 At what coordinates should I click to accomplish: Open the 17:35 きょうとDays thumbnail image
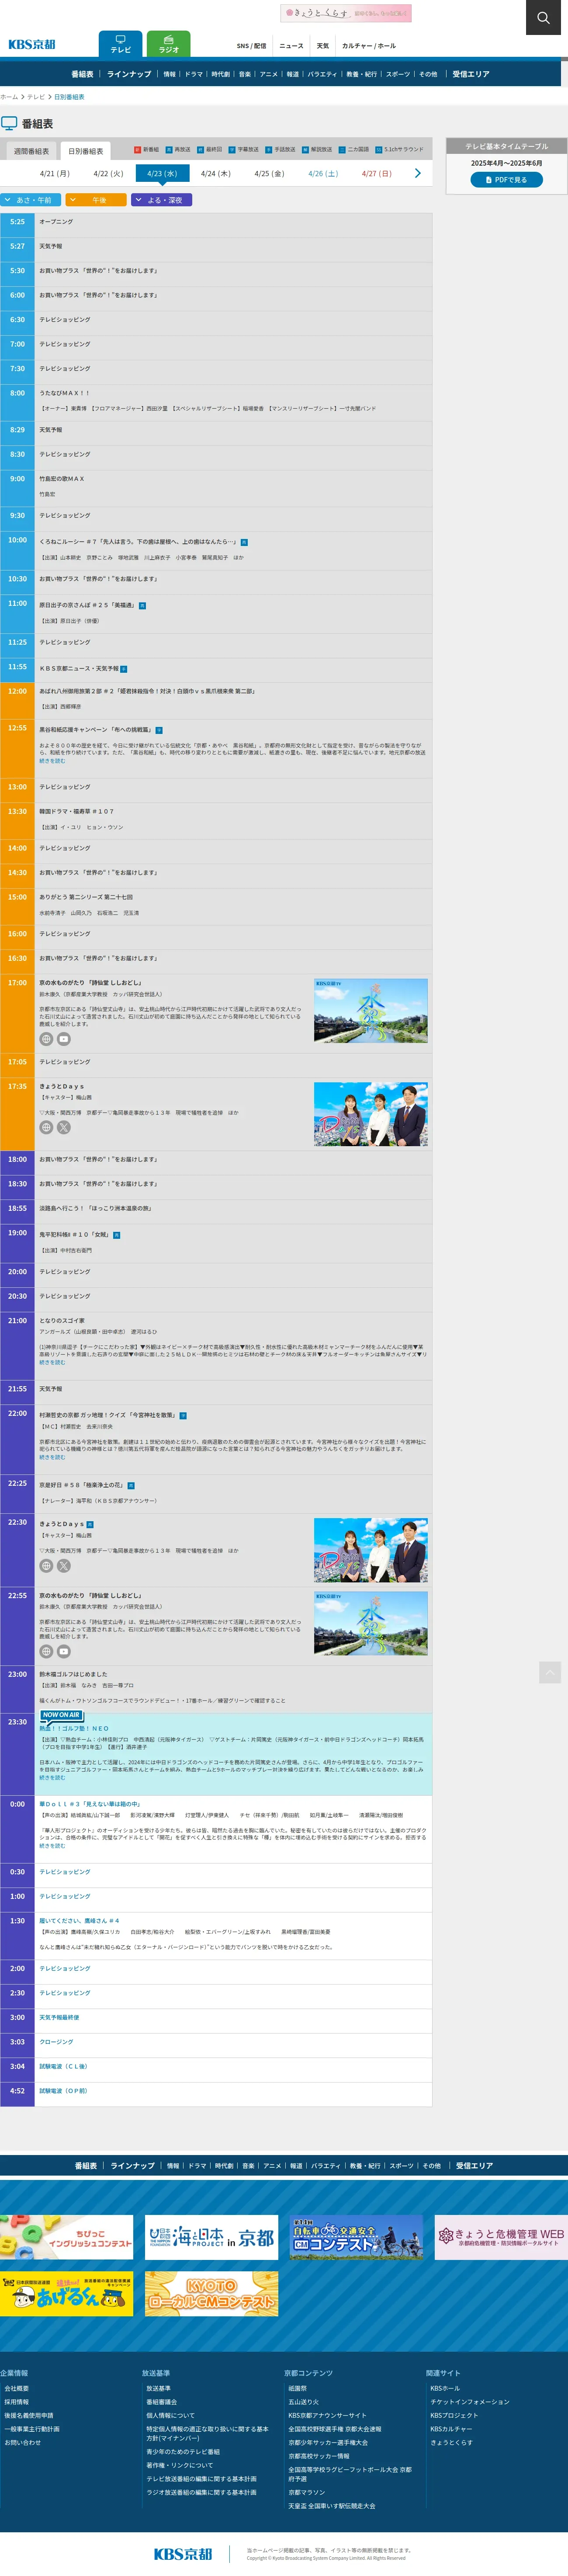coord(371,1114)
